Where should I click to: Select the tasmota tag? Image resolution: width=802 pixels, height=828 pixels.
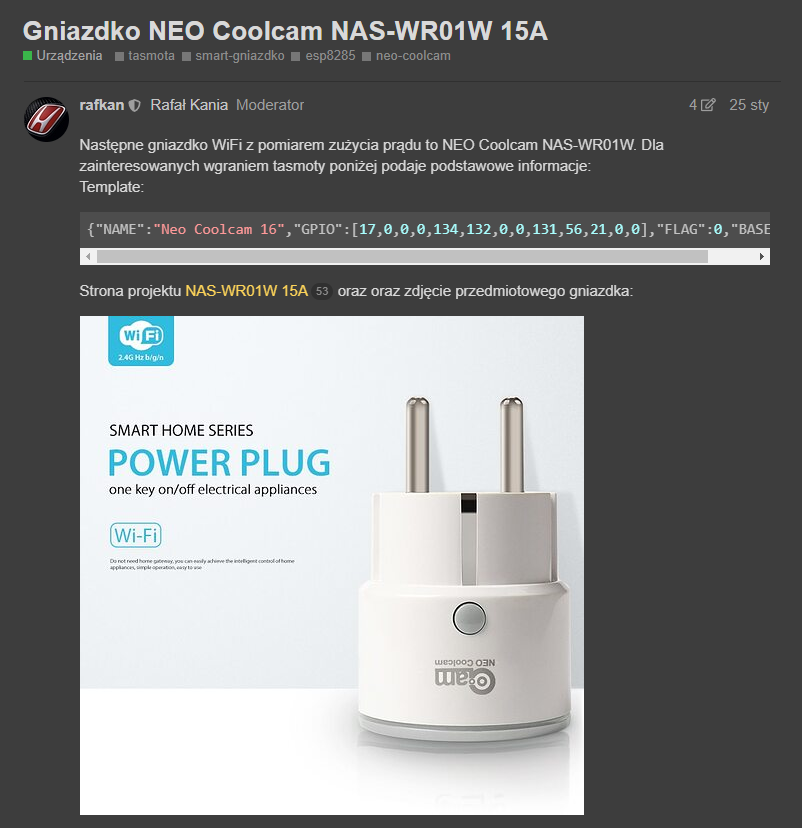[152, 55]
